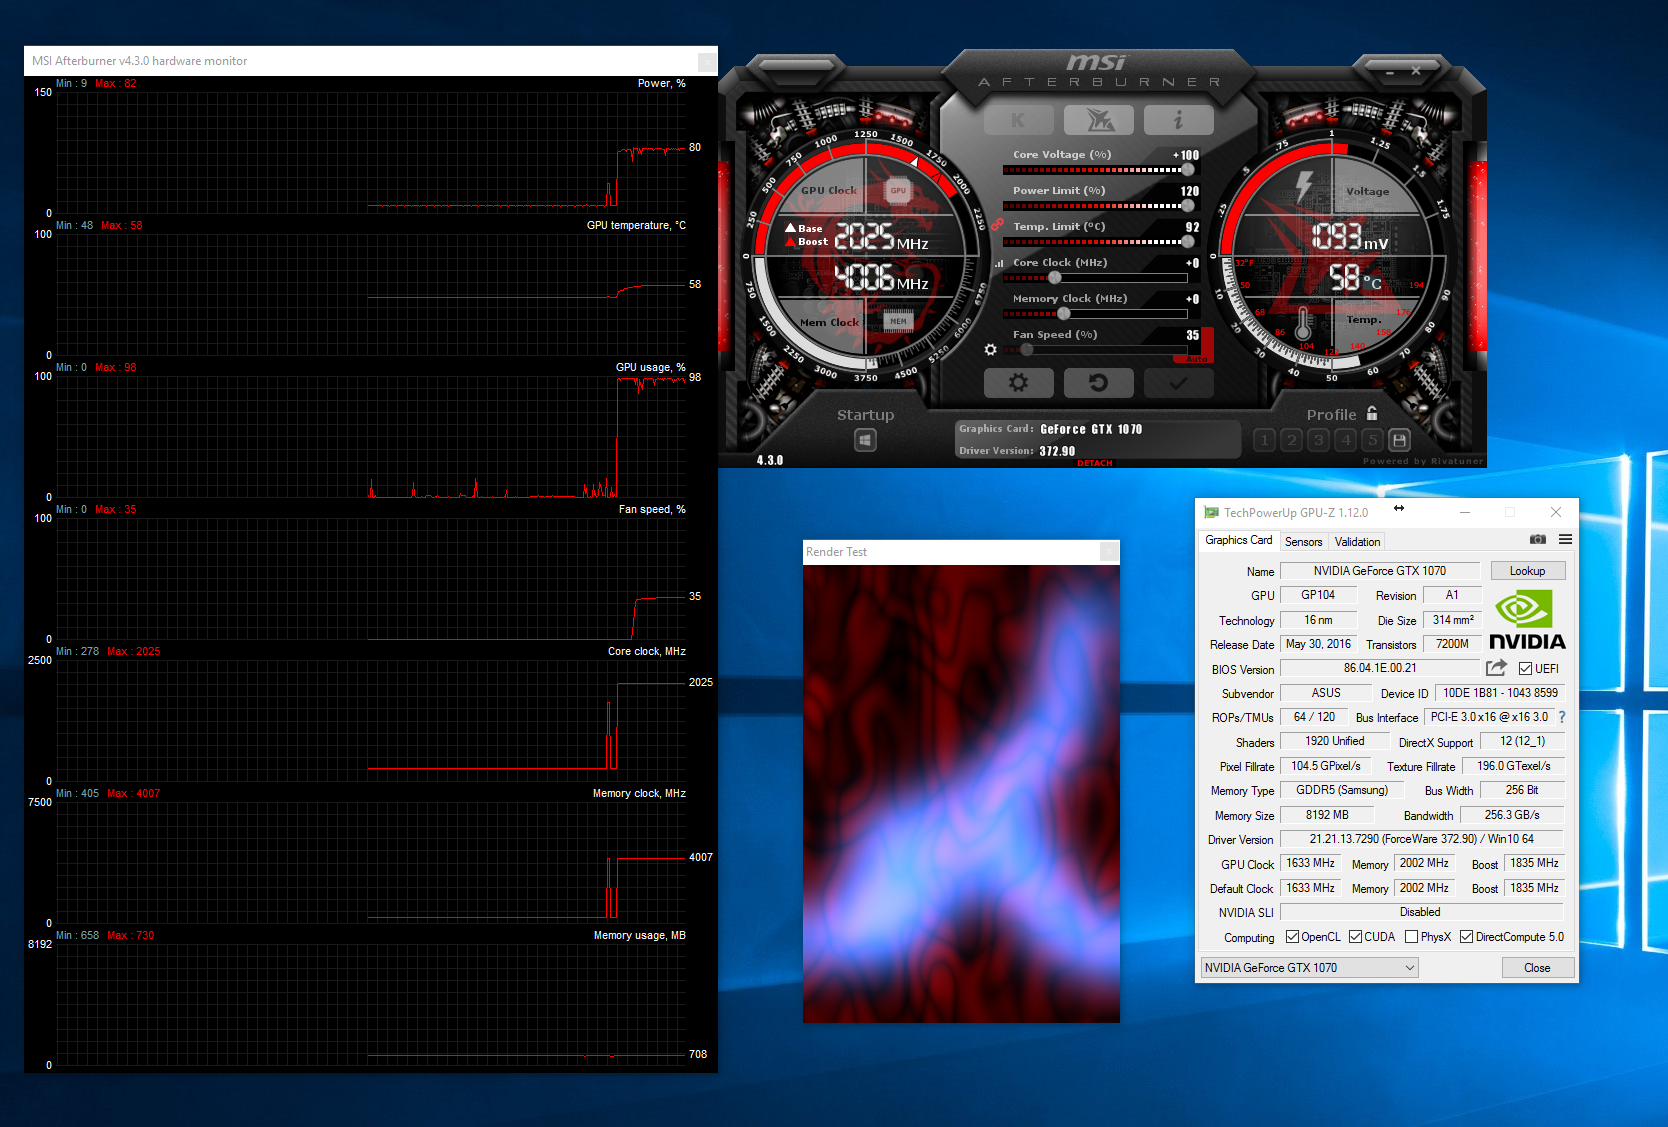Switch to the Validation tab
Screen dimensions: 1668x1127
pyautogui.click(x=1357, y=542)
